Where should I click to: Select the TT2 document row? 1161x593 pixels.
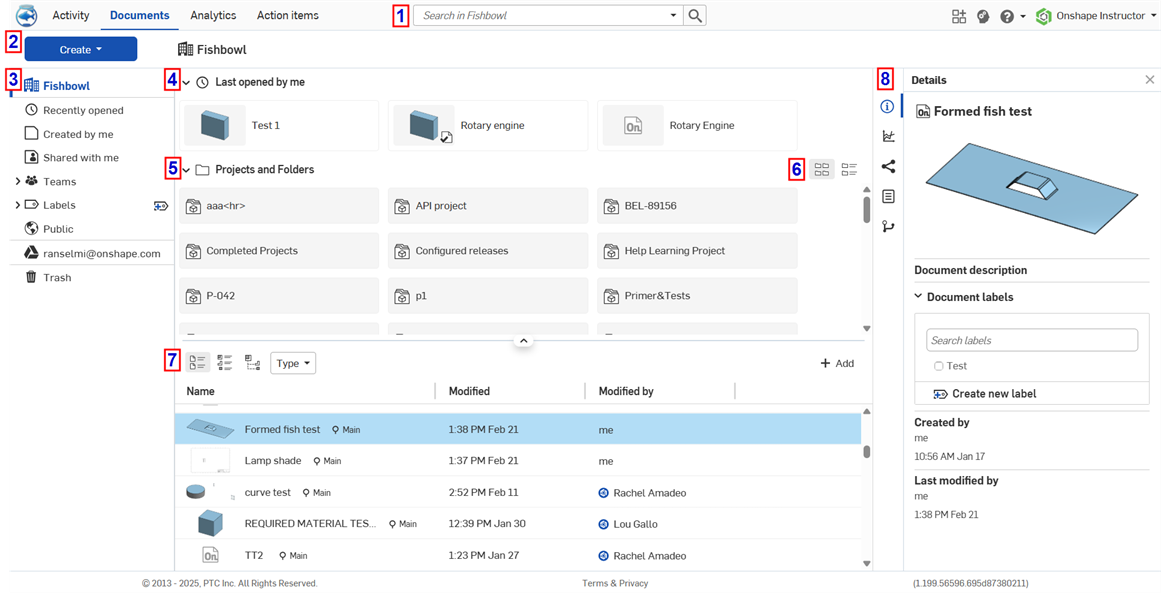pos(518,555)
